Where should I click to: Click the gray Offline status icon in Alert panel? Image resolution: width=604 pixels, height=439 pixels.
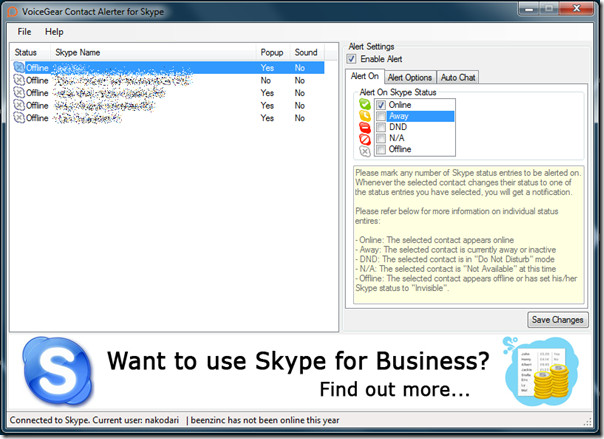click(x=365, y=151)
